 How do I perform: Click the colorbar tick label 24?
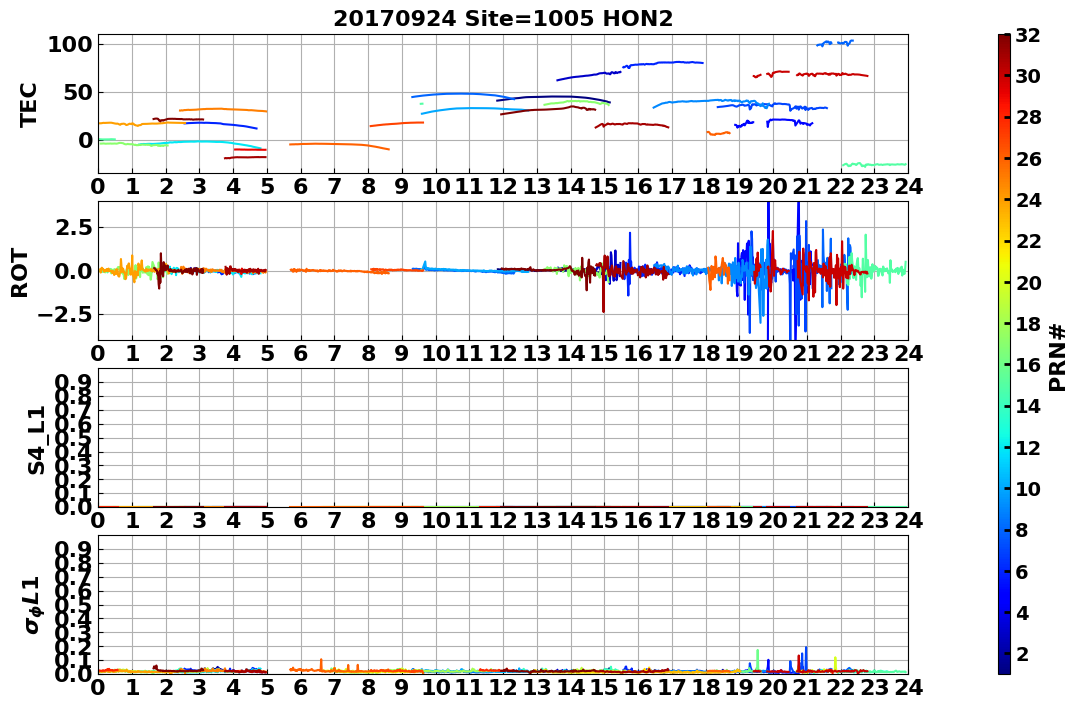1028,200
